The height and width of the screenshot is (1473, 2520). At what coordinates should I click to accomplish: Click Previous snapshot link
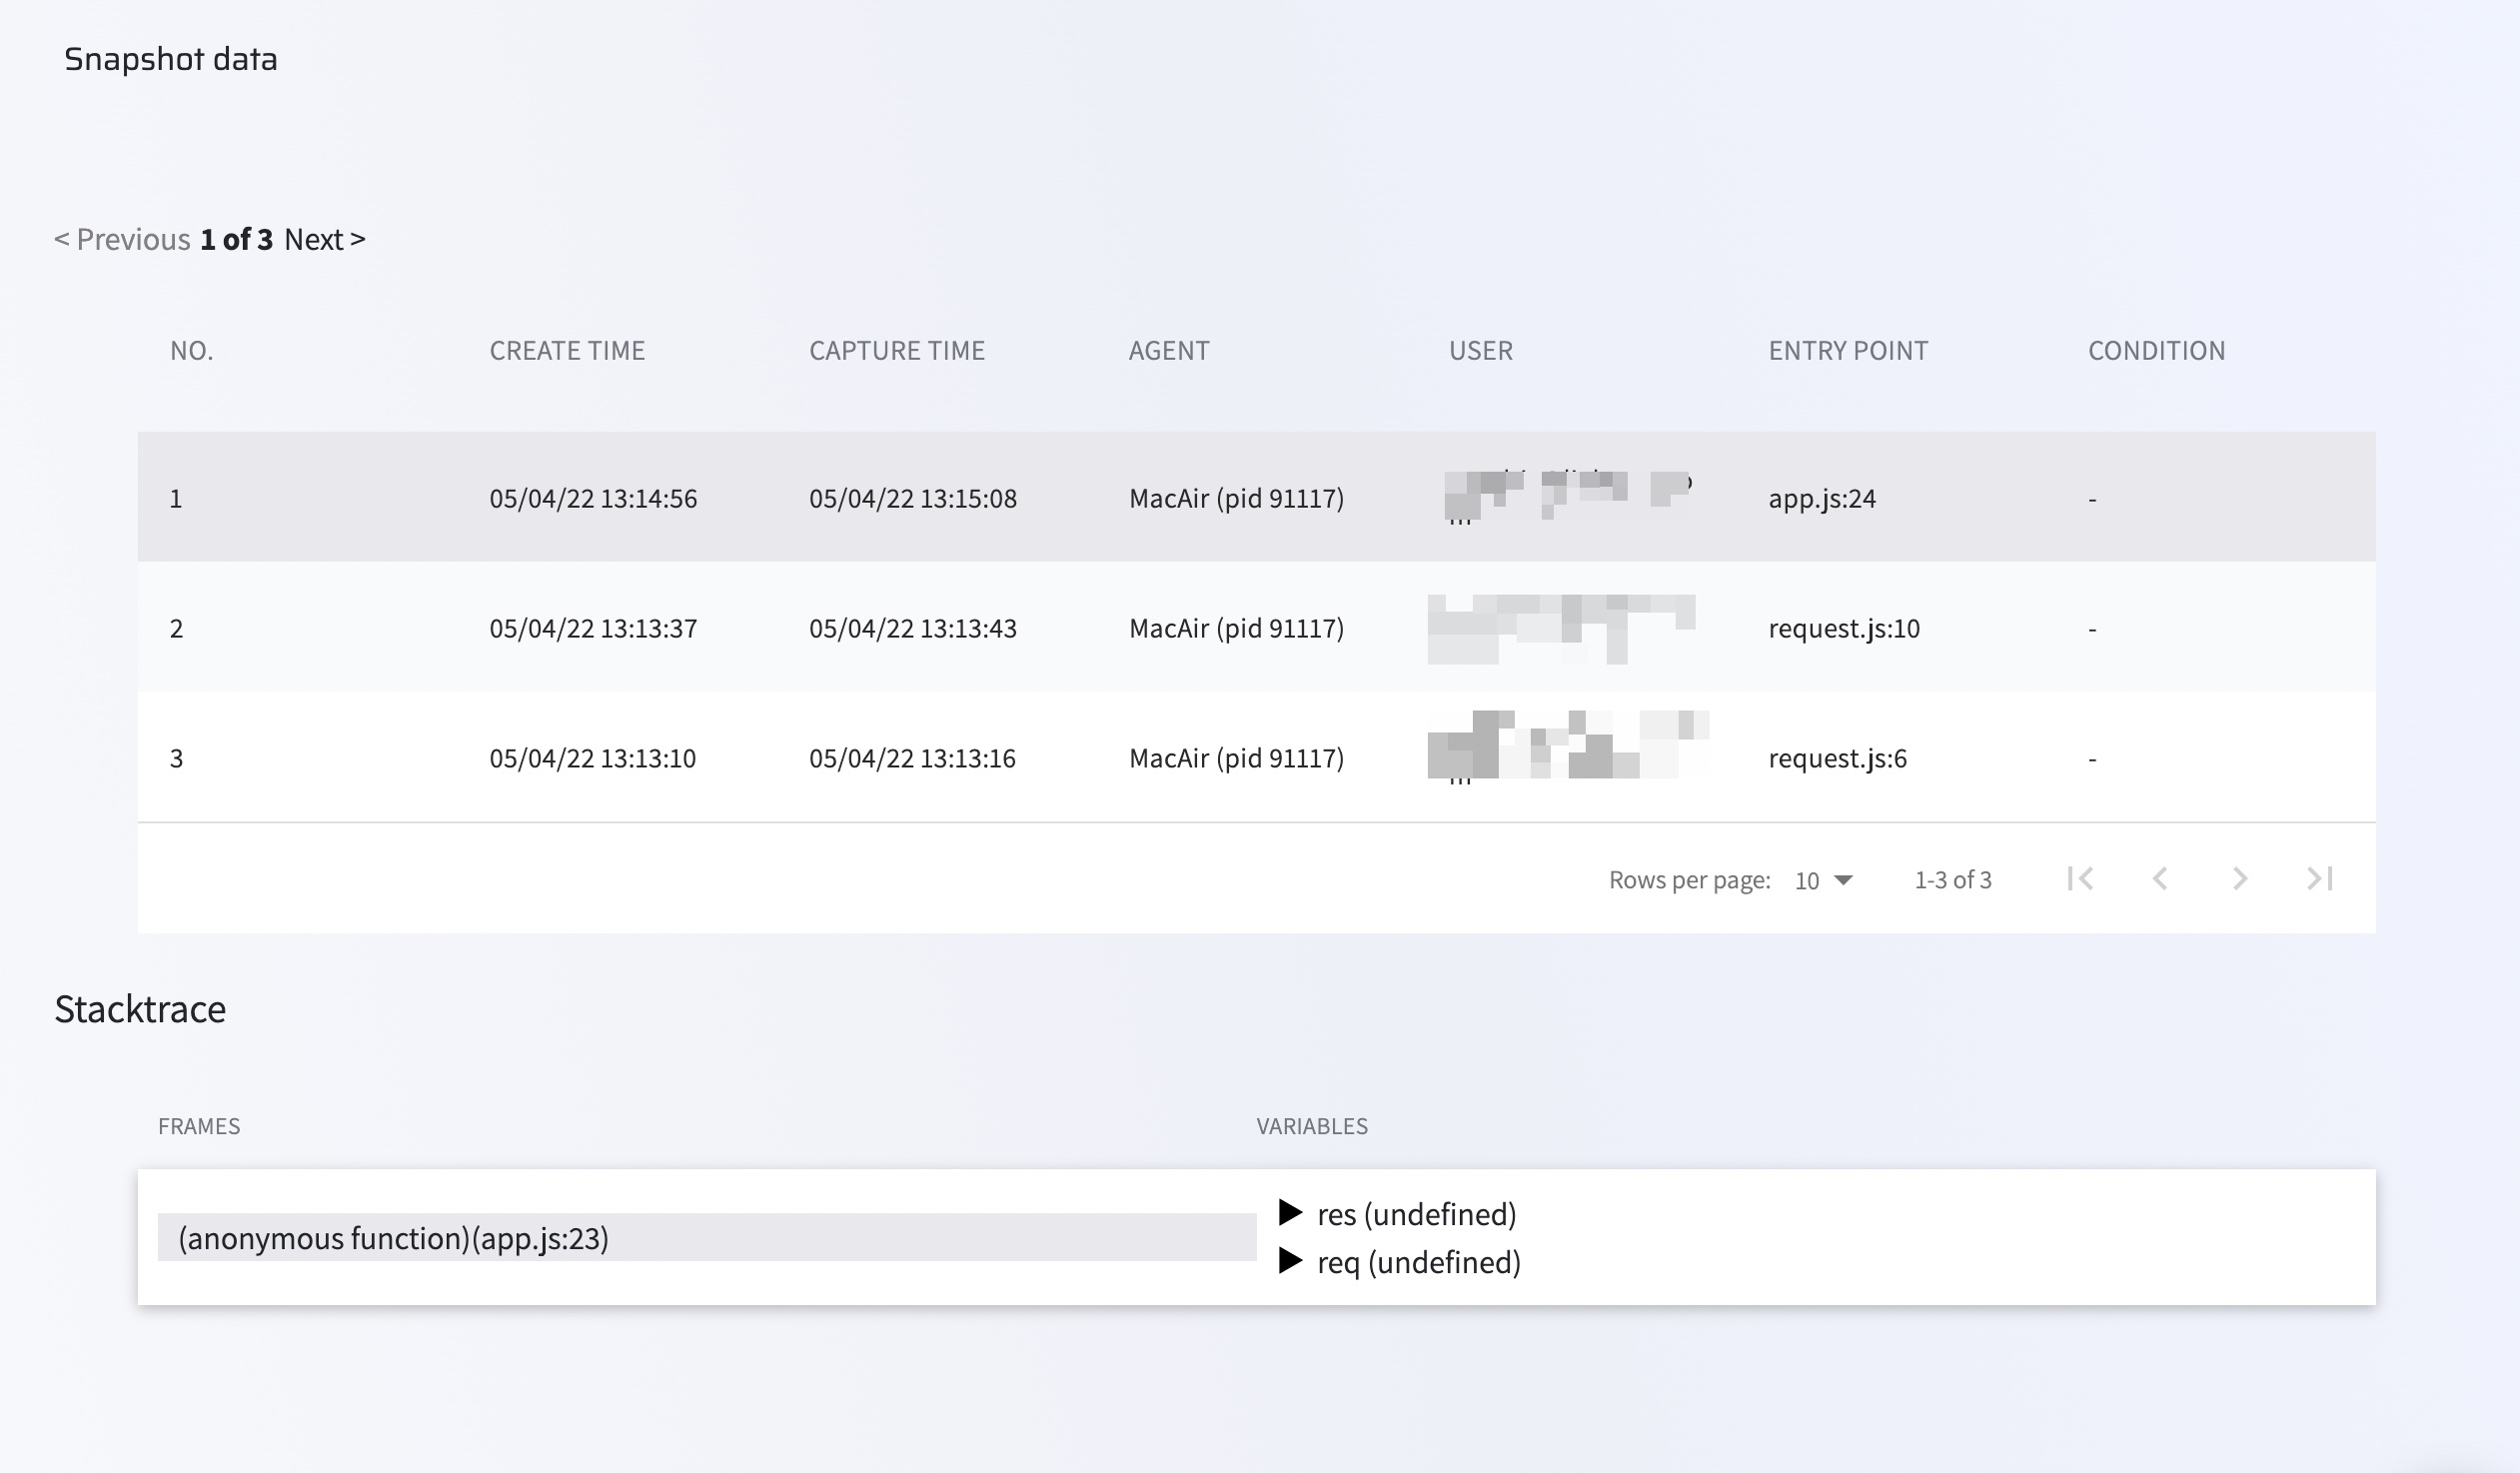[x=122, y=239]
